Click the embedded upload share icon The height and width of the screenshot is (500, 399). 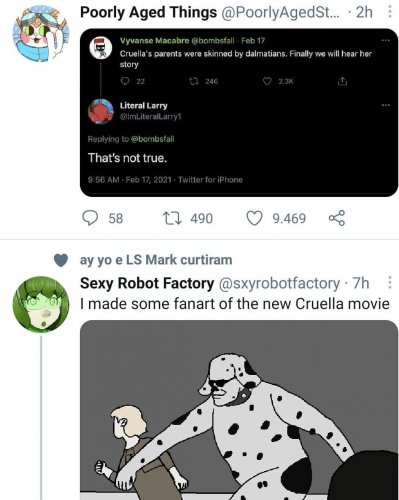tap(342, 81)
